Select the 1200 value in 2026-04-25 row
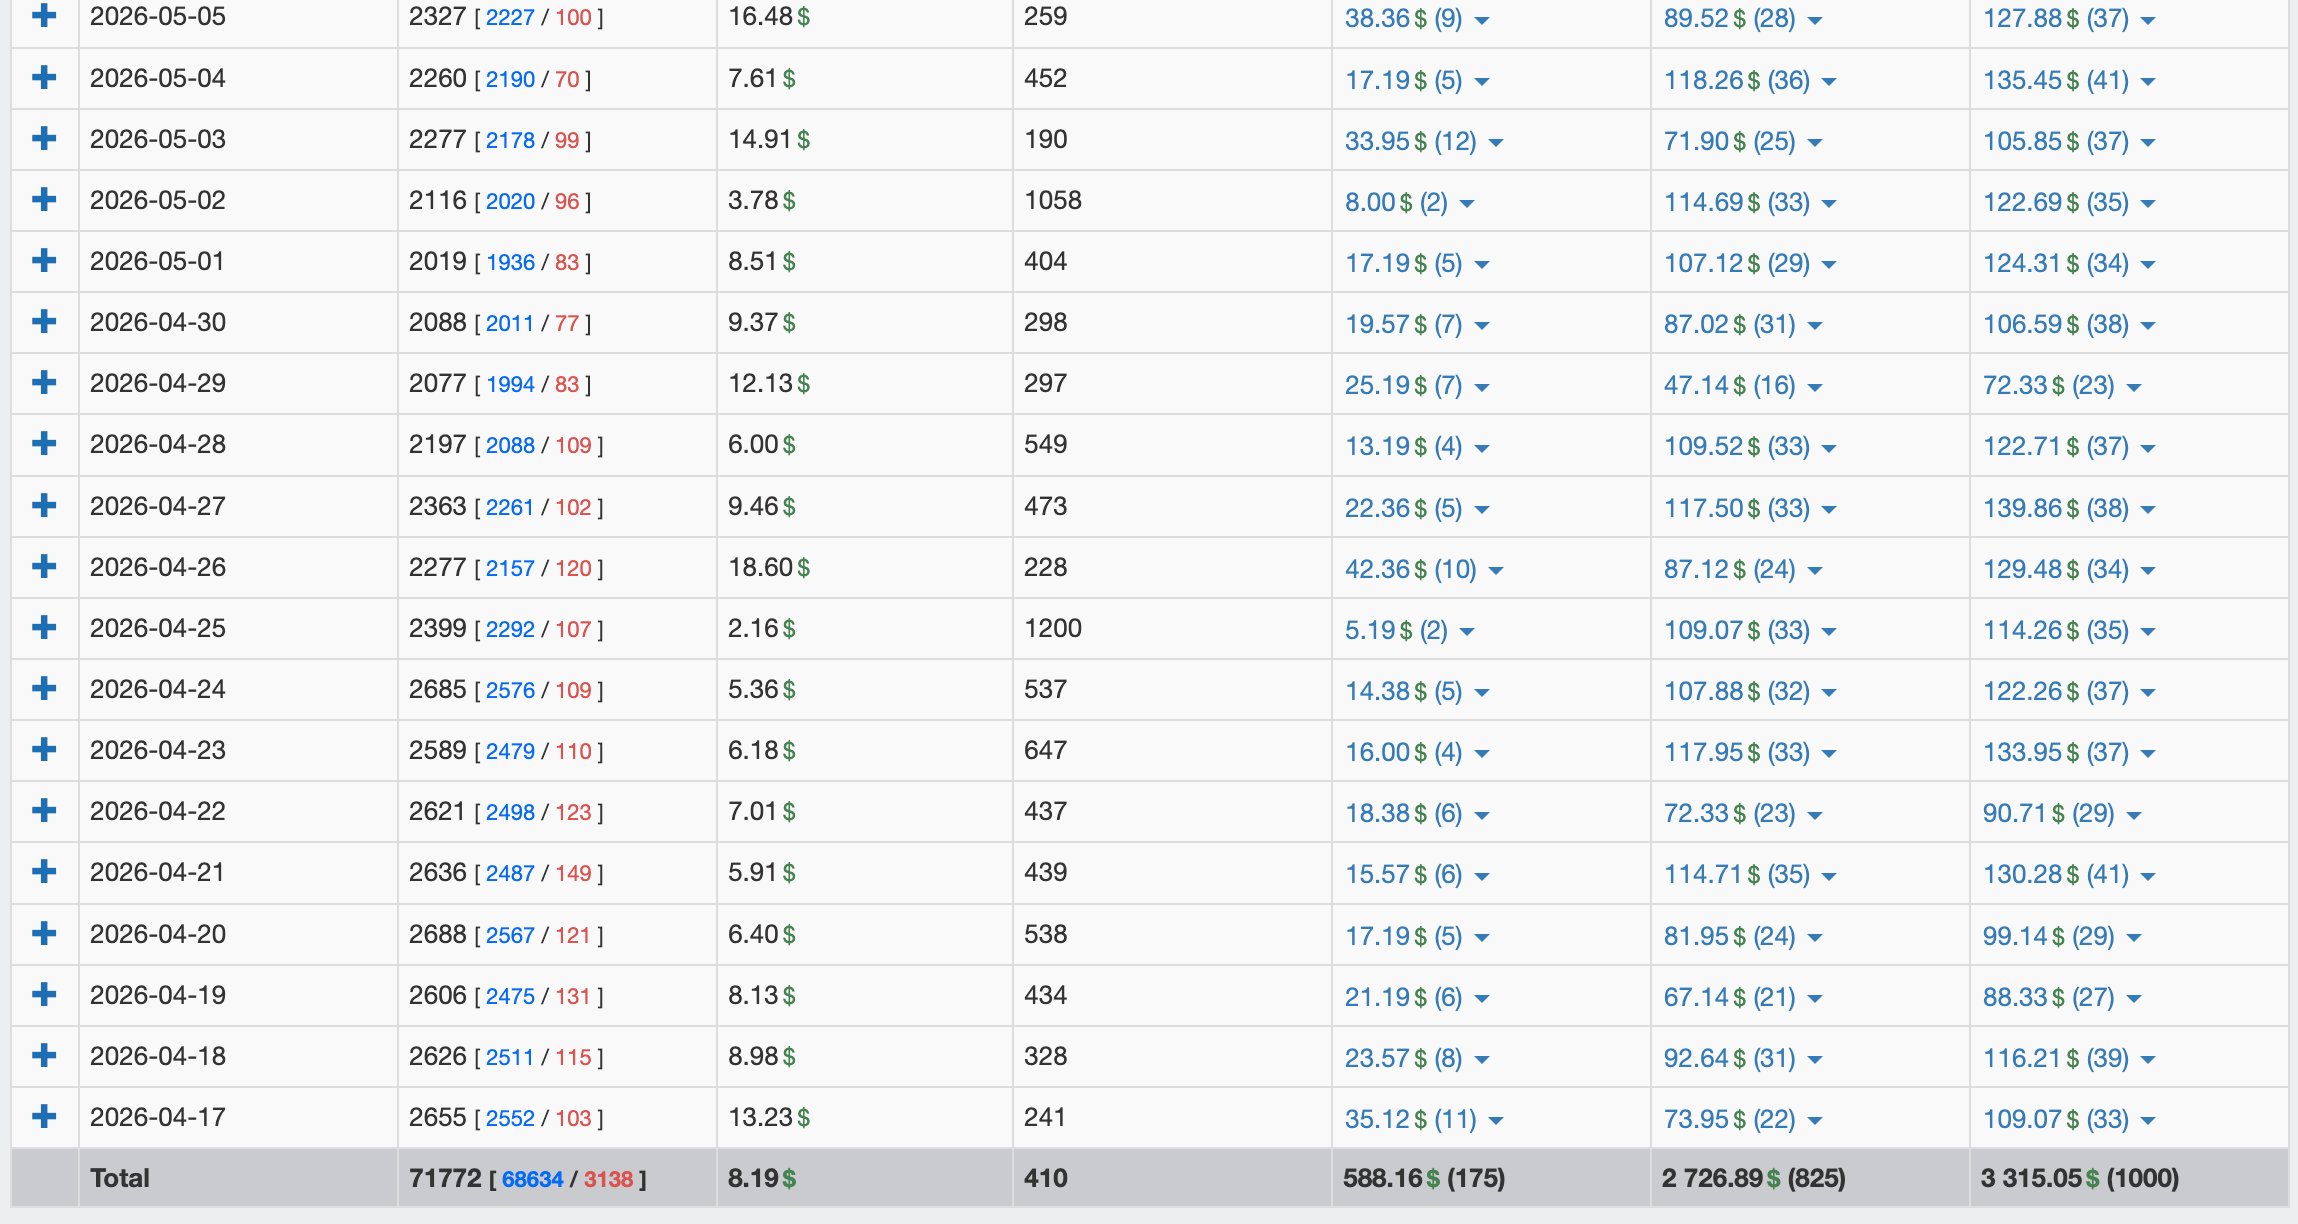Screen dimensions: 2298x1224 pyautogui.click(x=1053, y=628)
